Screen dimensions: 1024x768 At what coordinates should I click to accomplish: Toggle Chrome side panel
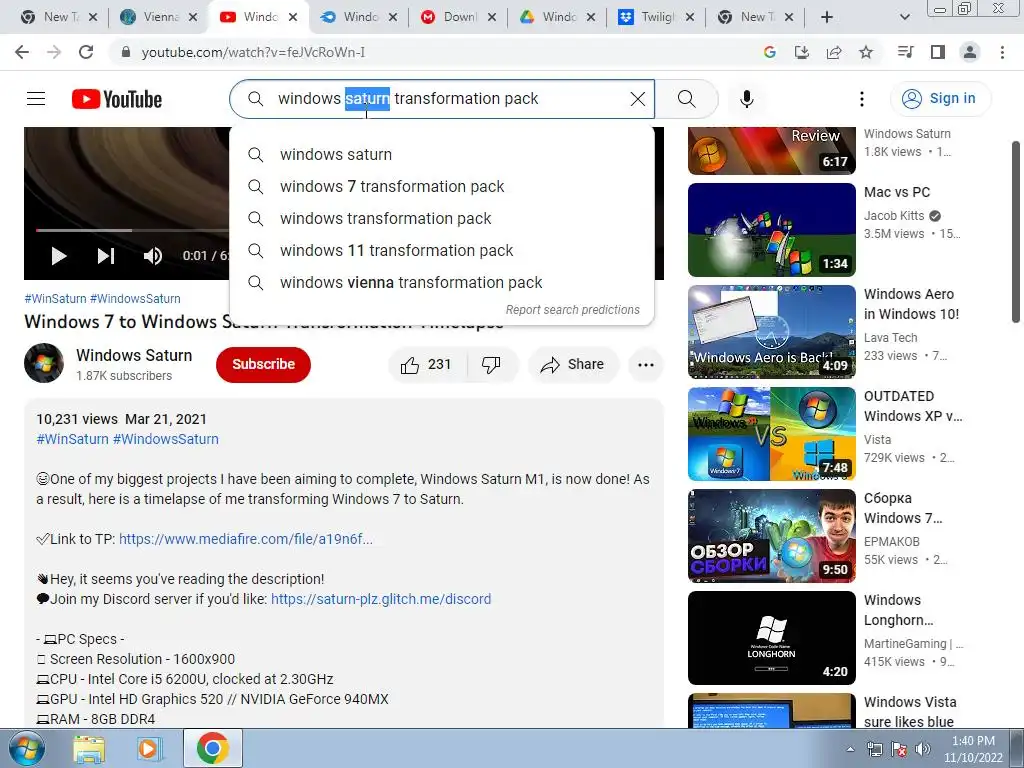coord(938,52)
